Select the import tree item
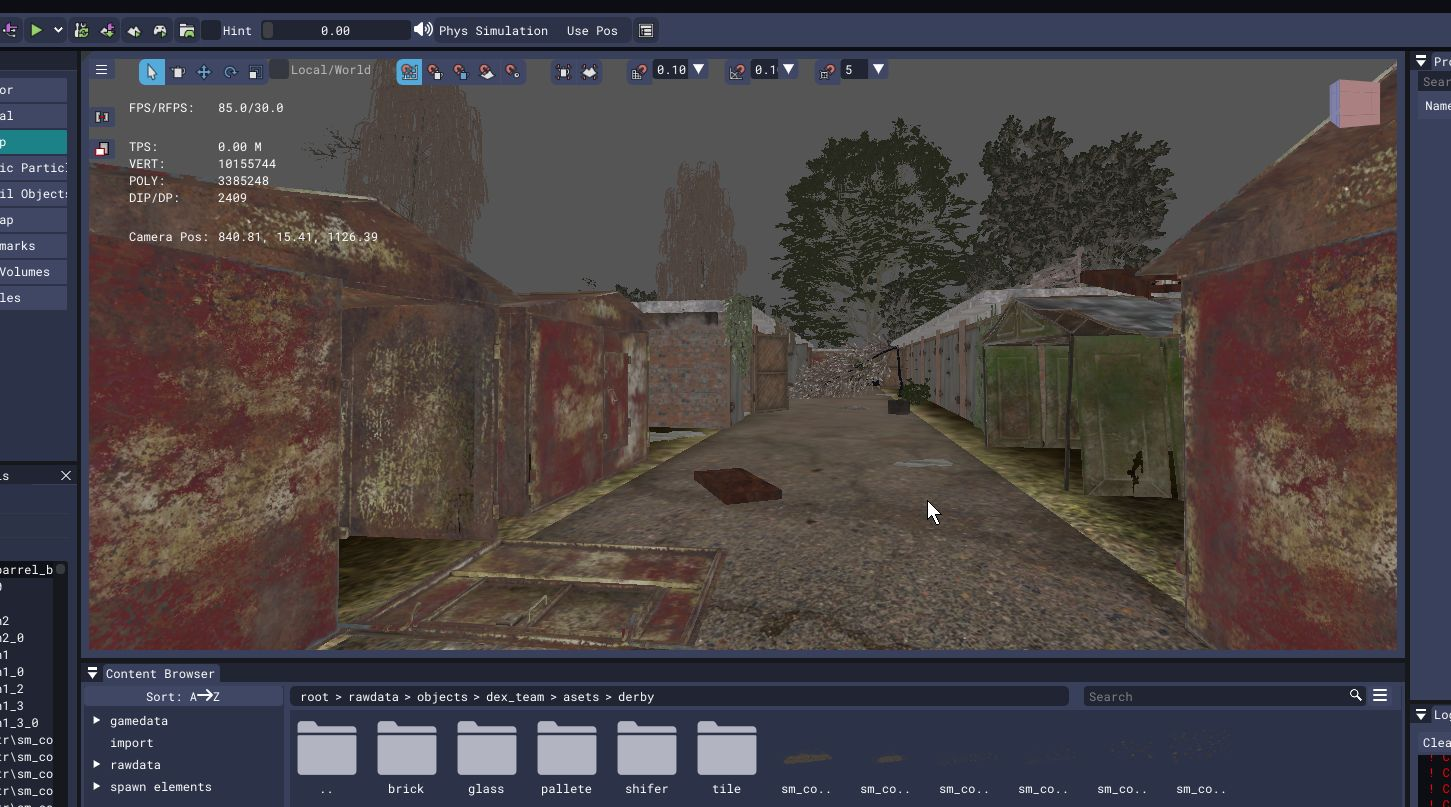 point(131,743)
